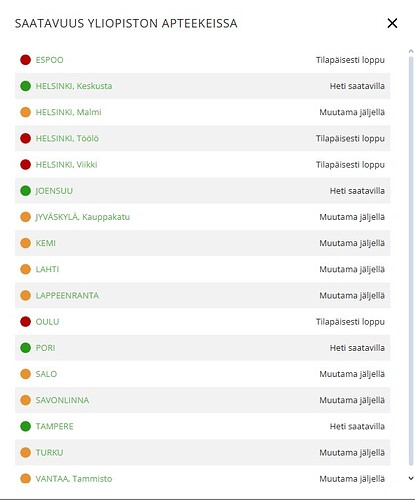Open the VANTAA, Tammisto pharmacy link
The image size is (415, 500).
coord(74,479)
